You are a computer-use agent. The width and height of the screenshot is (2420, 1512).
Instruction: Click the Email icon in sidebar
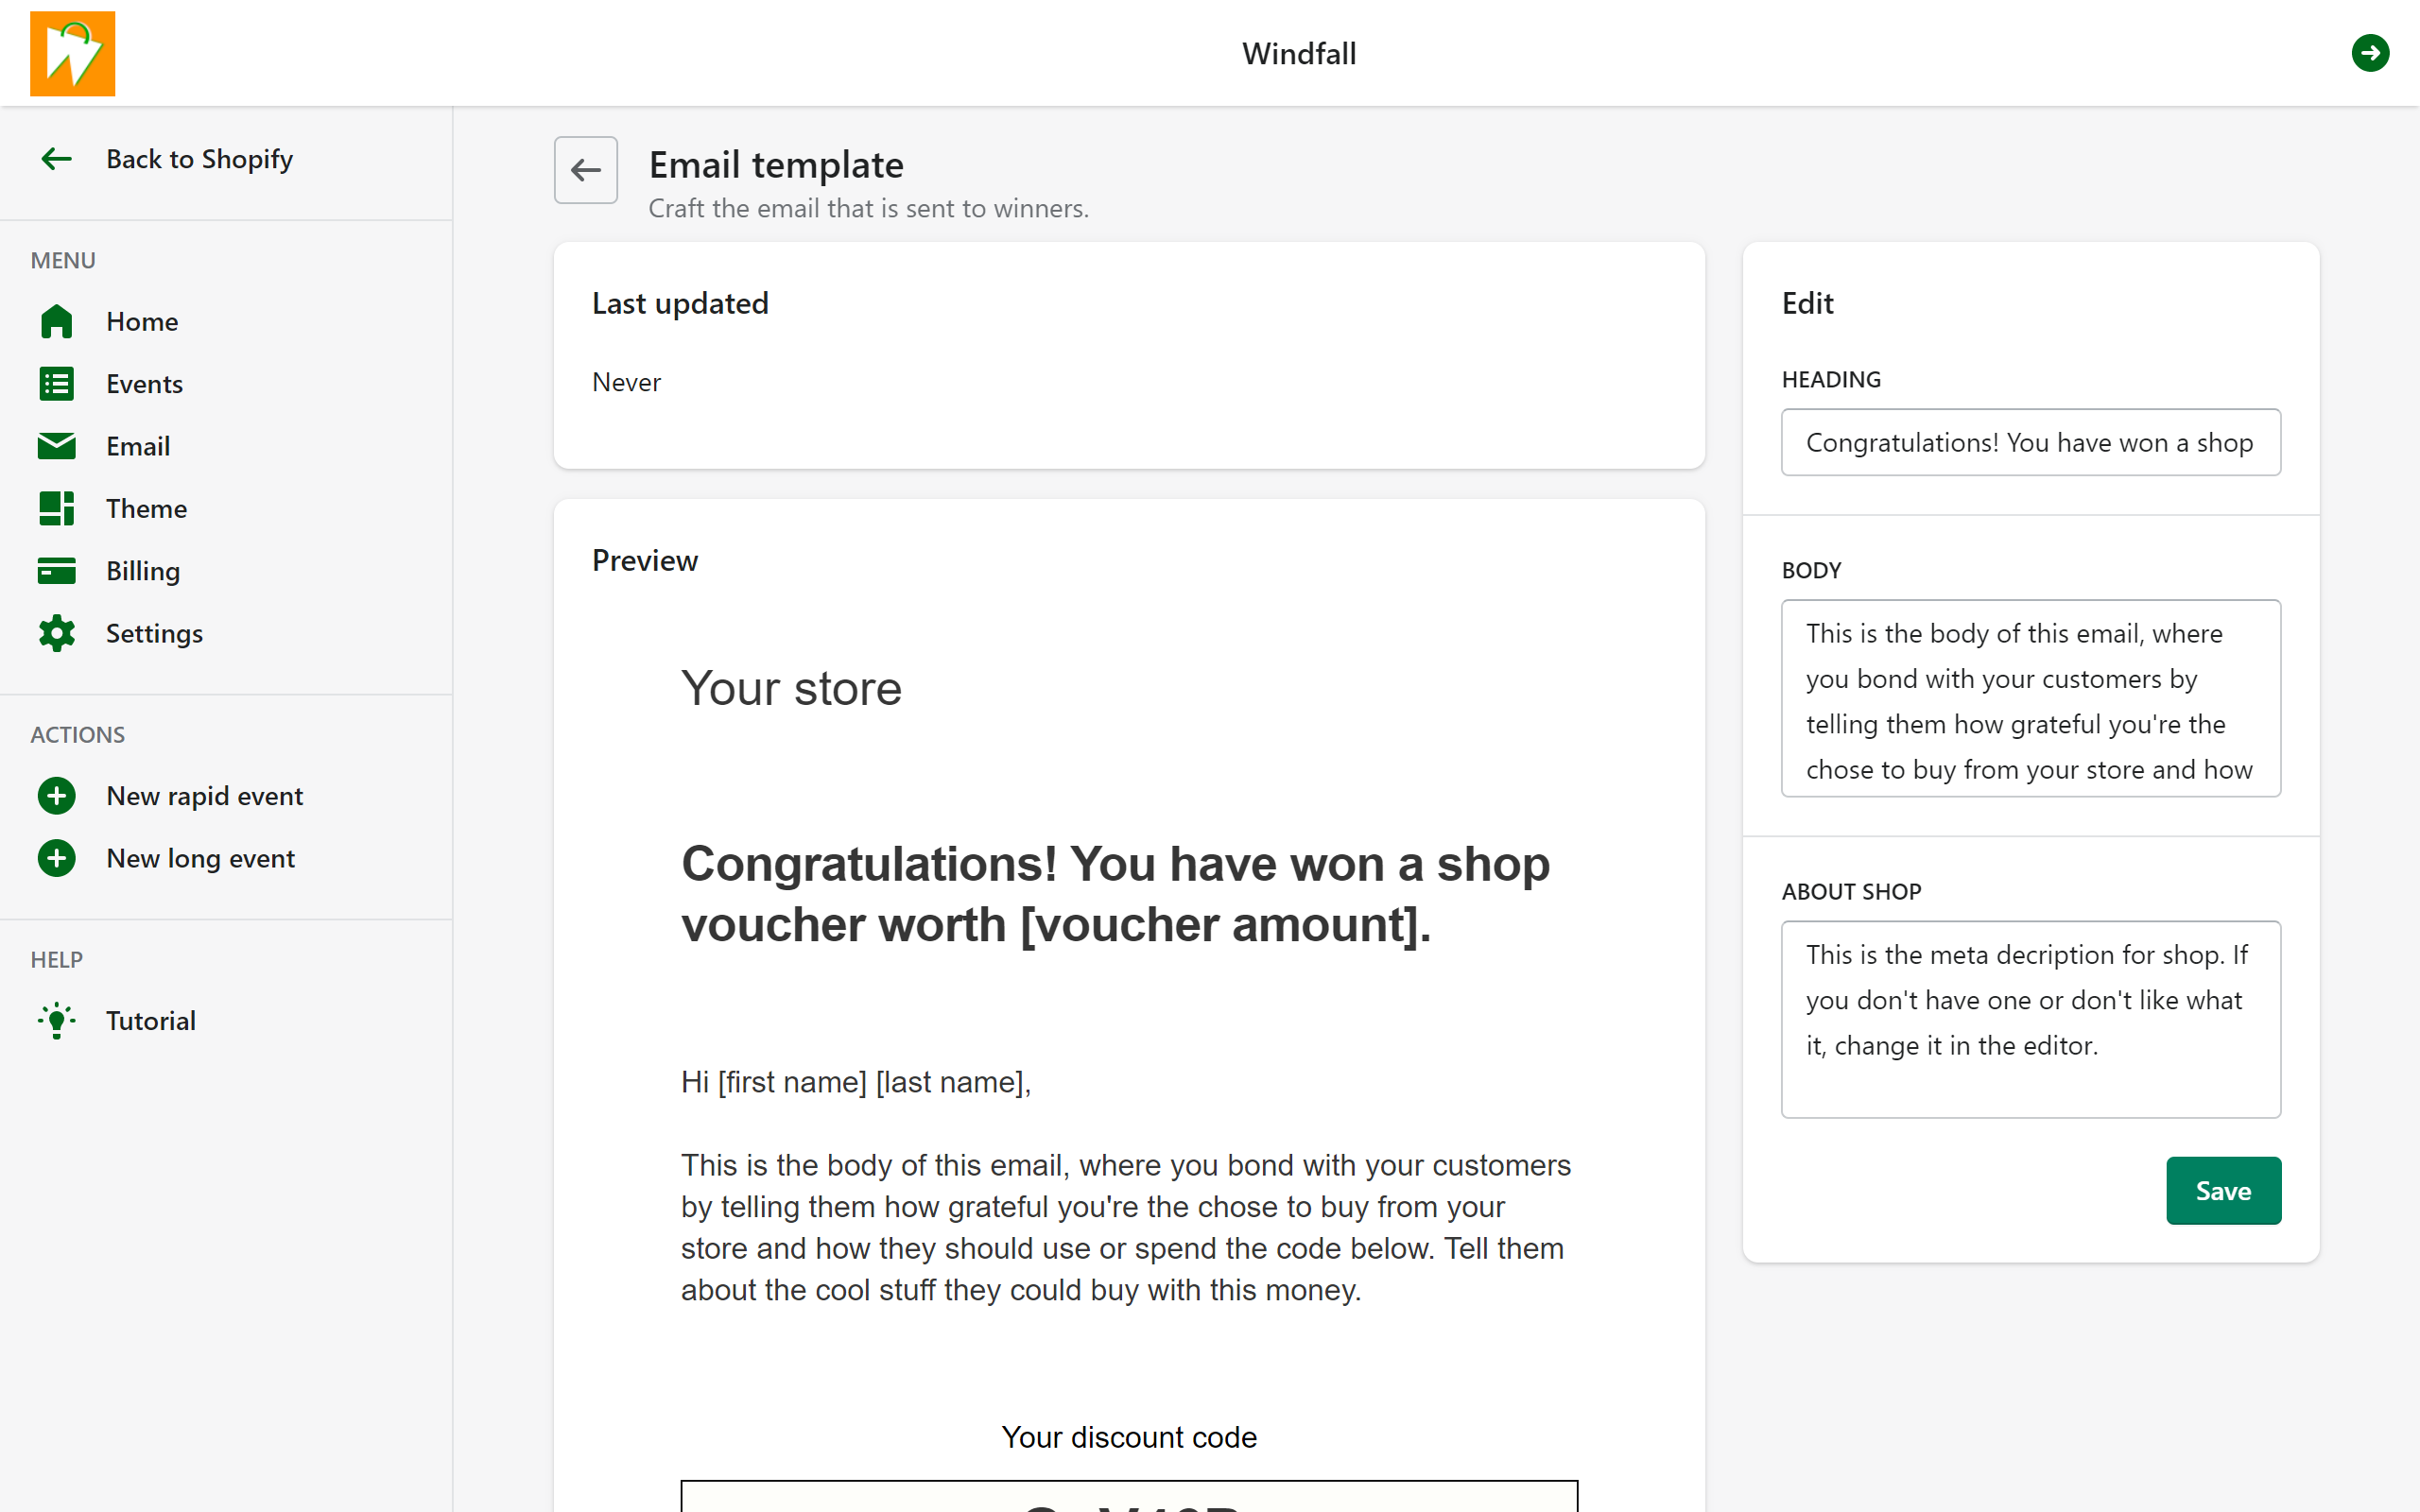tap(56, 444)
